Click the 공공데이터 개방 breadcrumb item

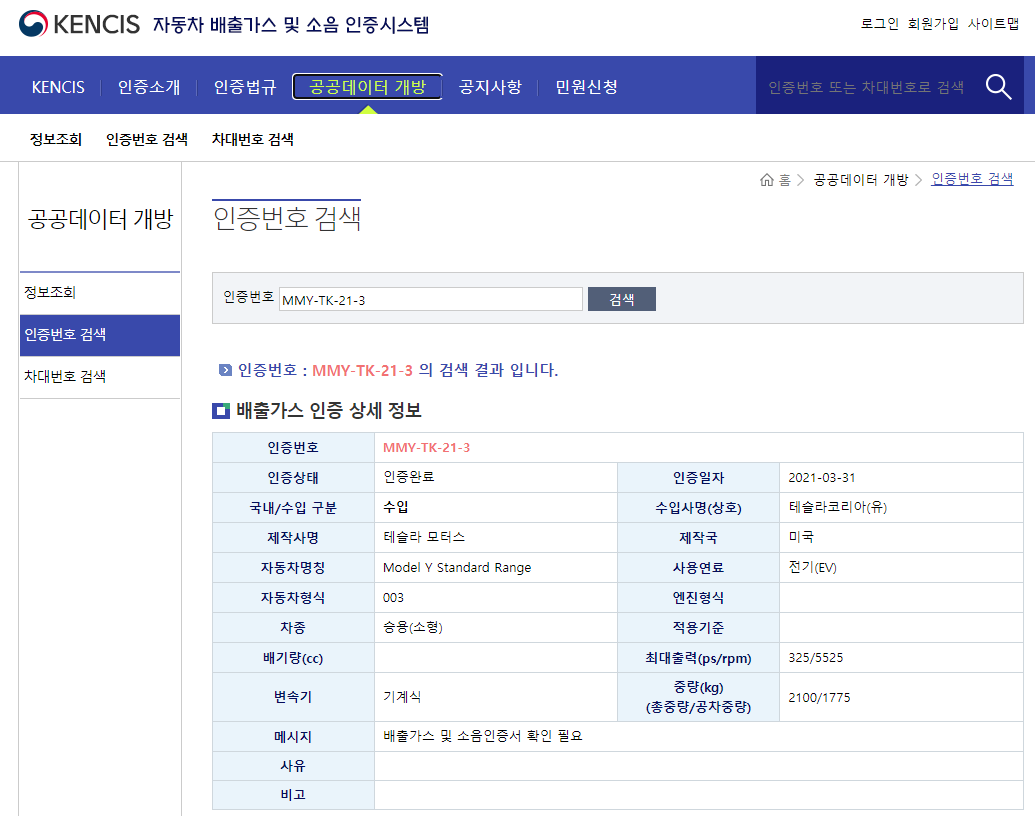(861, 180)
